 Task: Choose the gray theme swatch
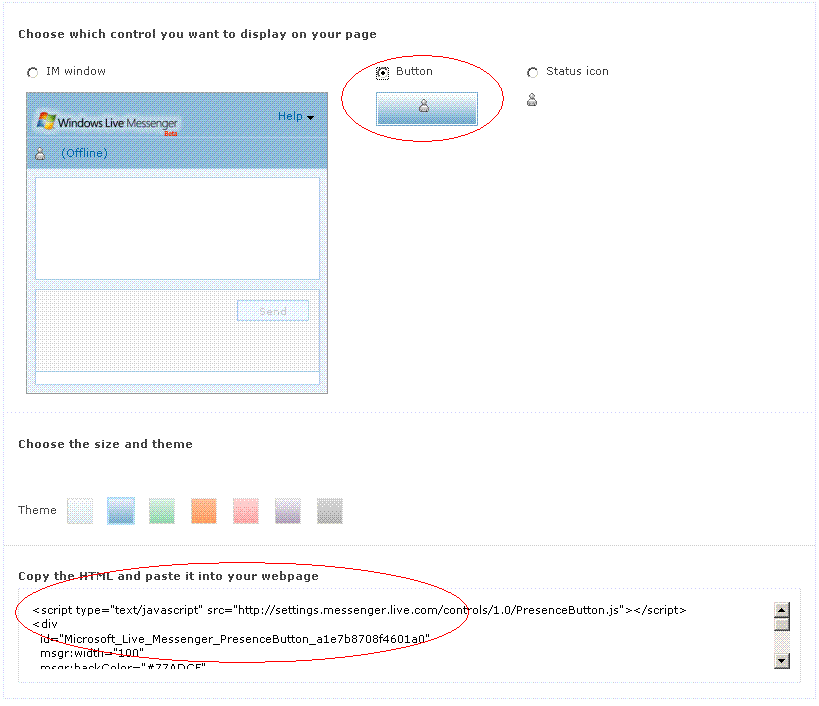330,511
